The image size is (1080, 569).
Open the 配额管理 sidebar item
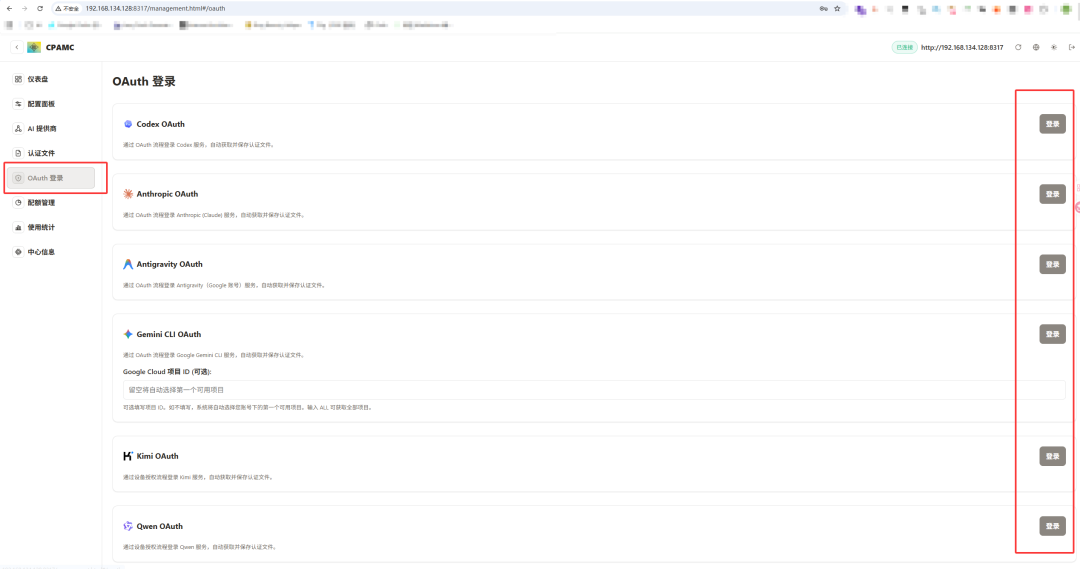50,203
